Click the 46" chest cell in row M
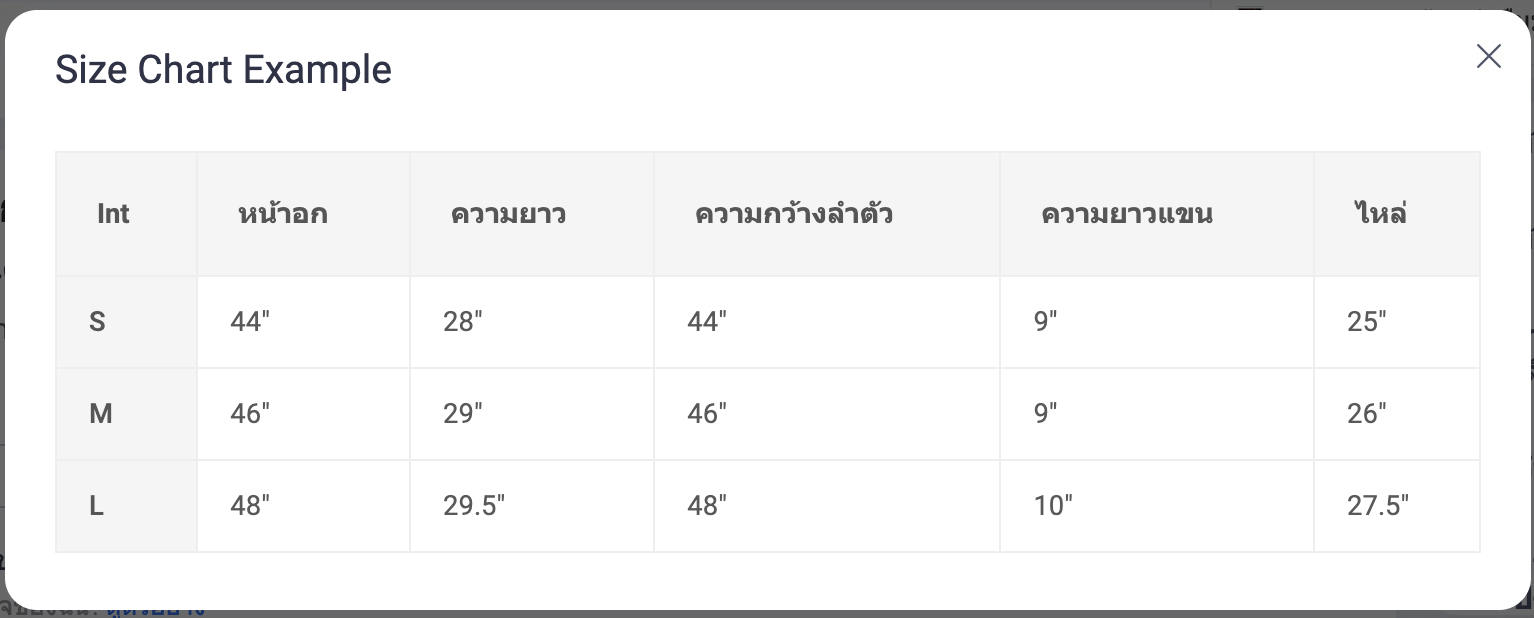Image resolution: width=1534 pixels, height=618 pixels. 303,414
